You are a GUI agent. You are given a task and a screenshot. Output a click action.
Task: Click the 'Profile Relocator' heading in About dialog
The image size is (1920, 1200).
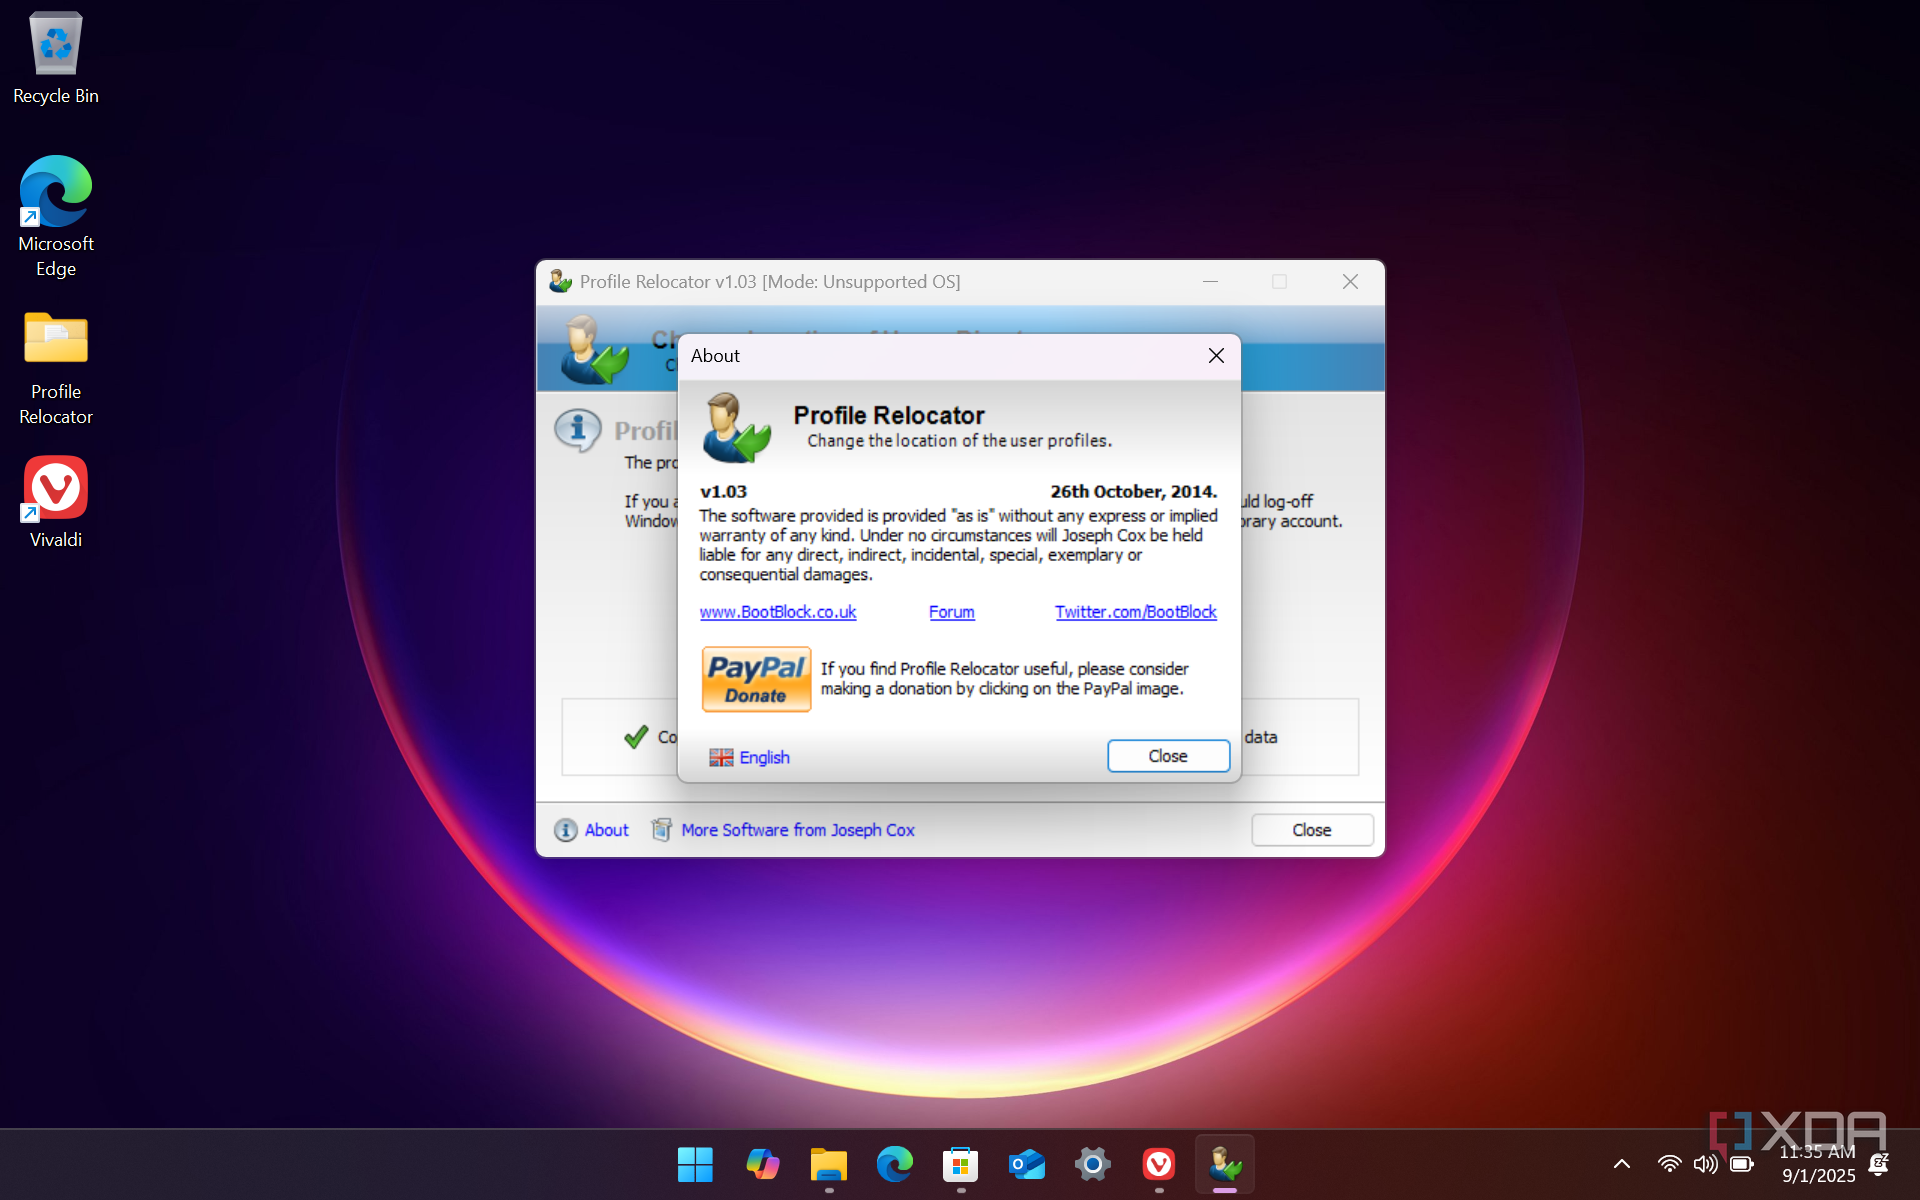point(889,415)
